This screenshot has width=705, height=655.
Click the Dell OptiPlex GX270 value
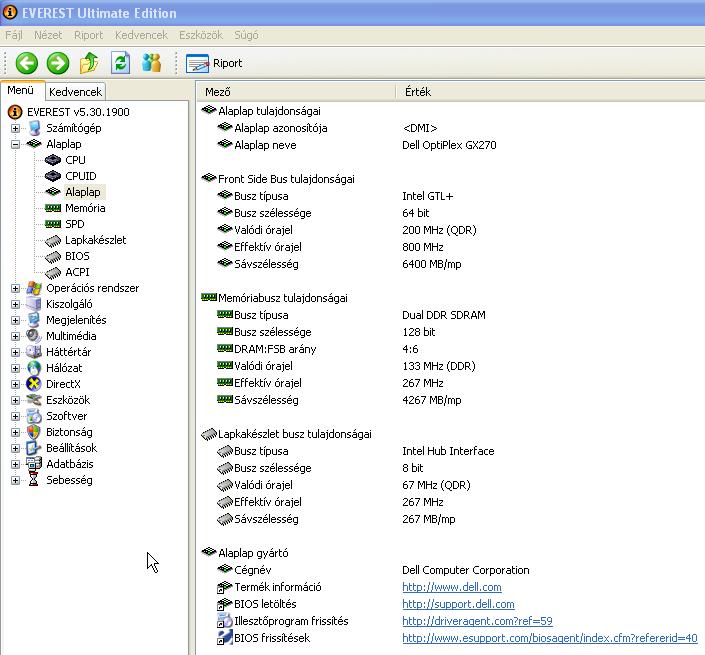449,145
